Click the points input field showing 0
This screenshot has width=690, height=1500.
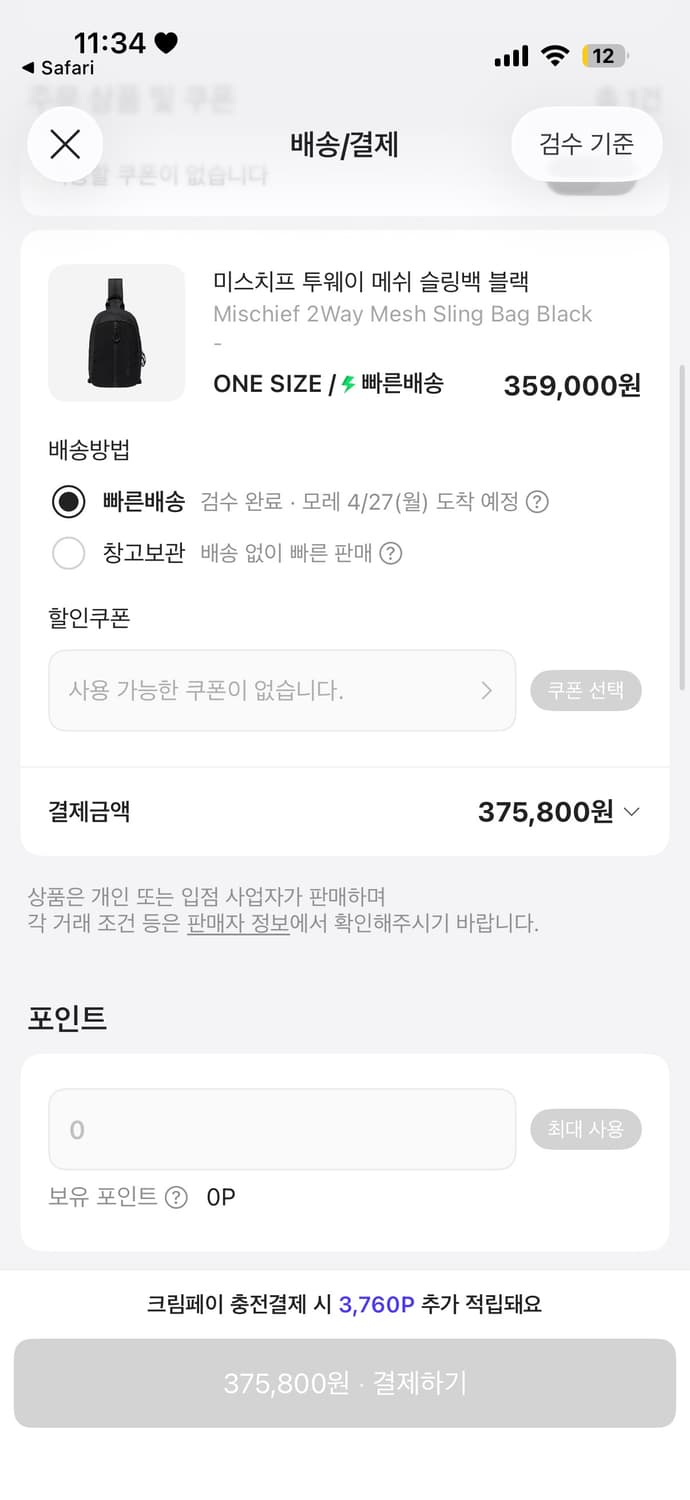tap(282, 1129)
